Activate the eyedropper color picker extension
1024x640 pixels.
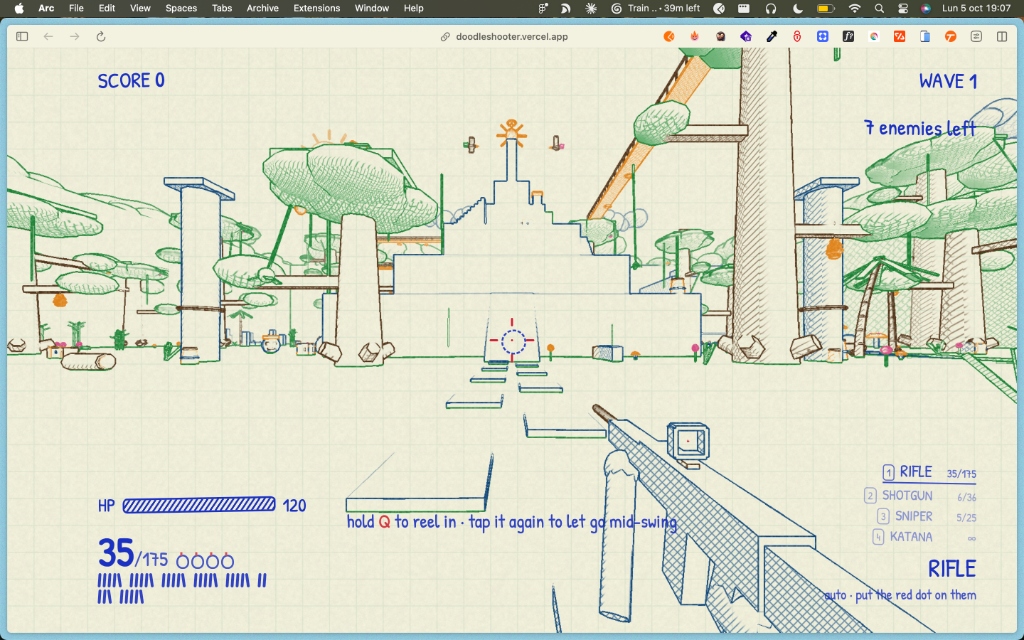771,37
